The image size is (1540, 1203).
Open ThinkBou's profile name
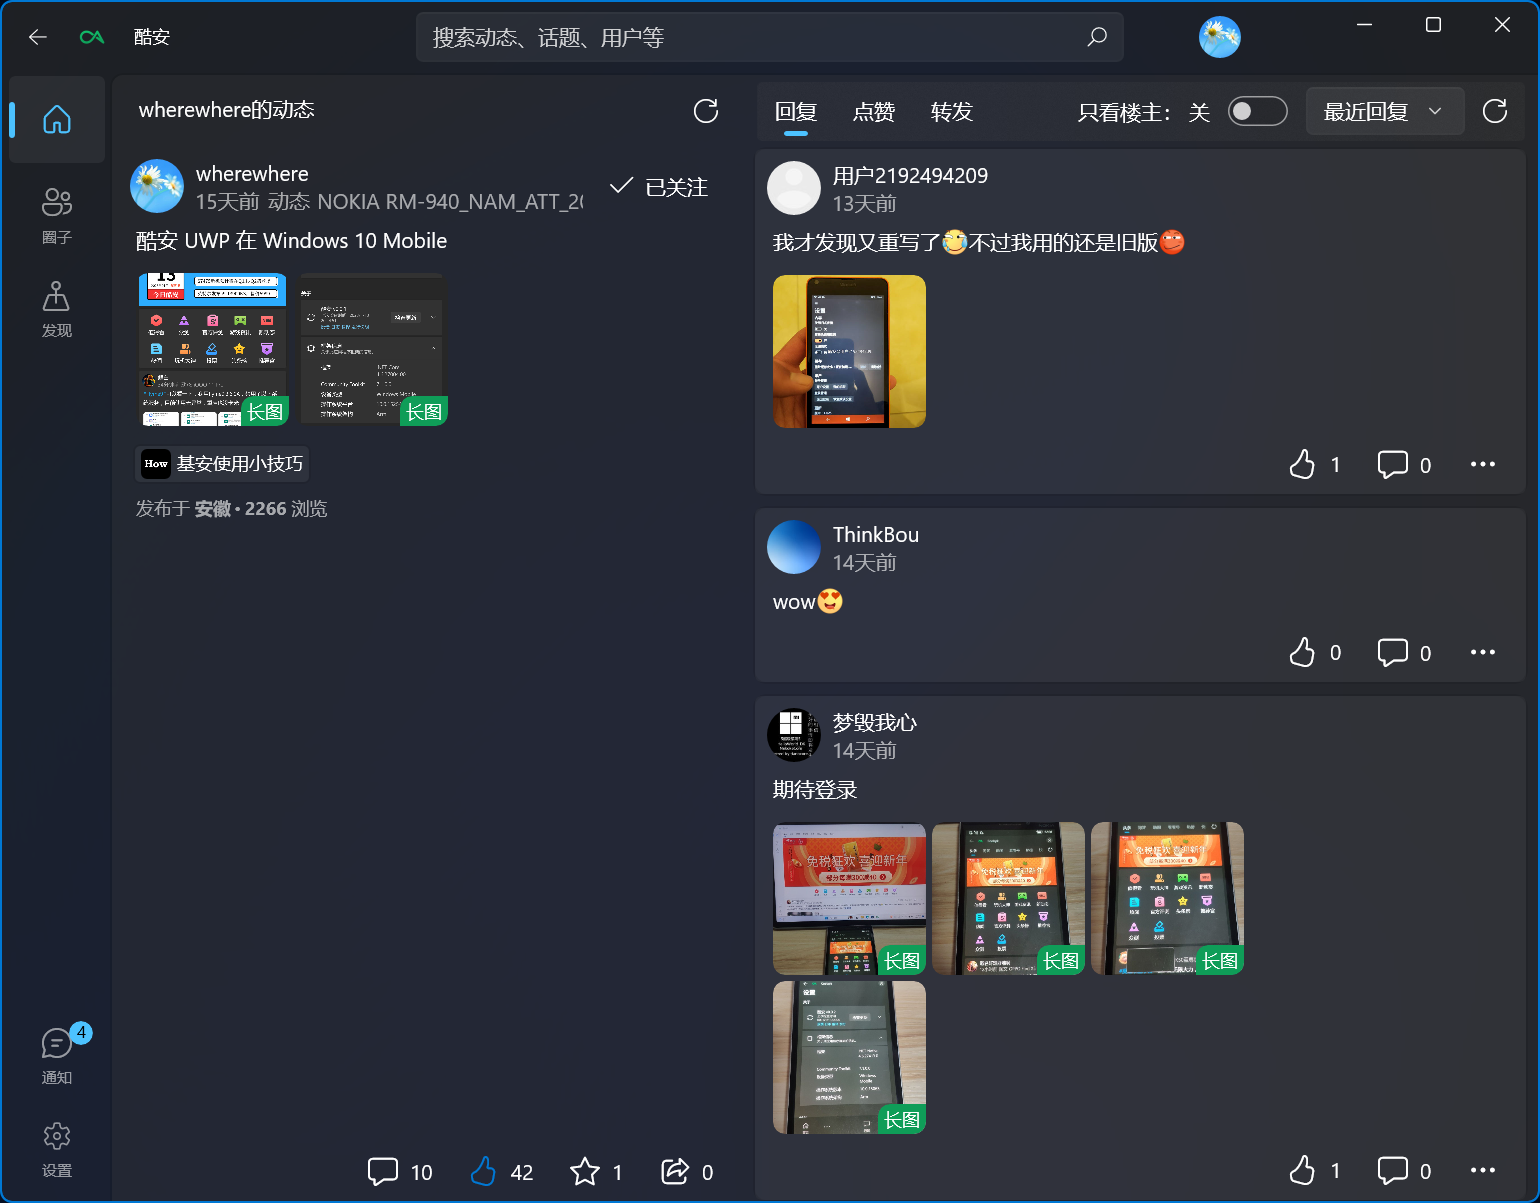(x=876, y=535)
